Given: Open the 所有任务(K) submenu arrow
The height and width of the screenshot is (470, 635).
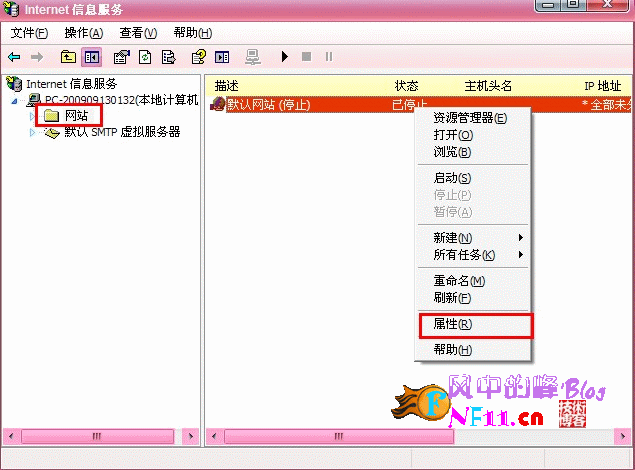Looking at the screenshot, I should (521, 255).
